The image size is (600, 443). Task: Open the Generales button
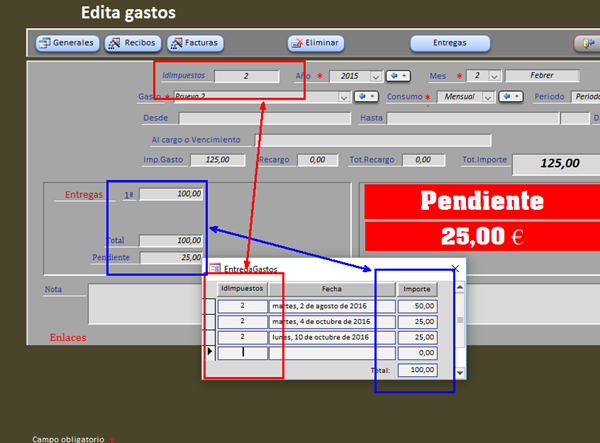coord(67,43)
